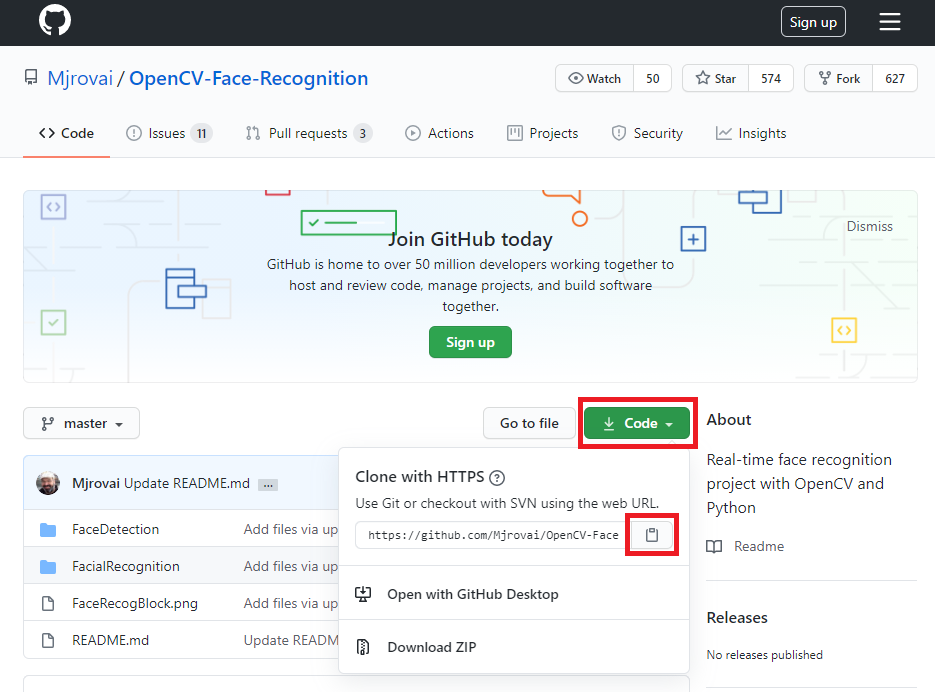Click the FacialRecognition folder icon

48,567
